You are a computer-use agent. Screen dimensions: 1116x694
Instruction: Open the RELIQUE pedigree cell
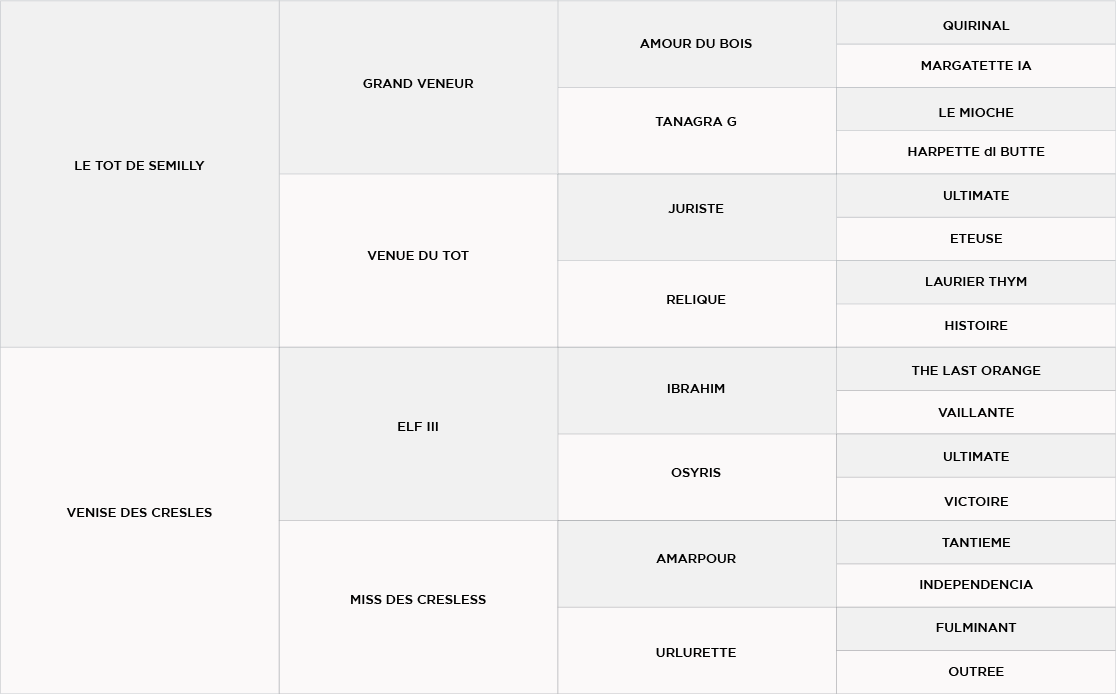click(696, 300)
